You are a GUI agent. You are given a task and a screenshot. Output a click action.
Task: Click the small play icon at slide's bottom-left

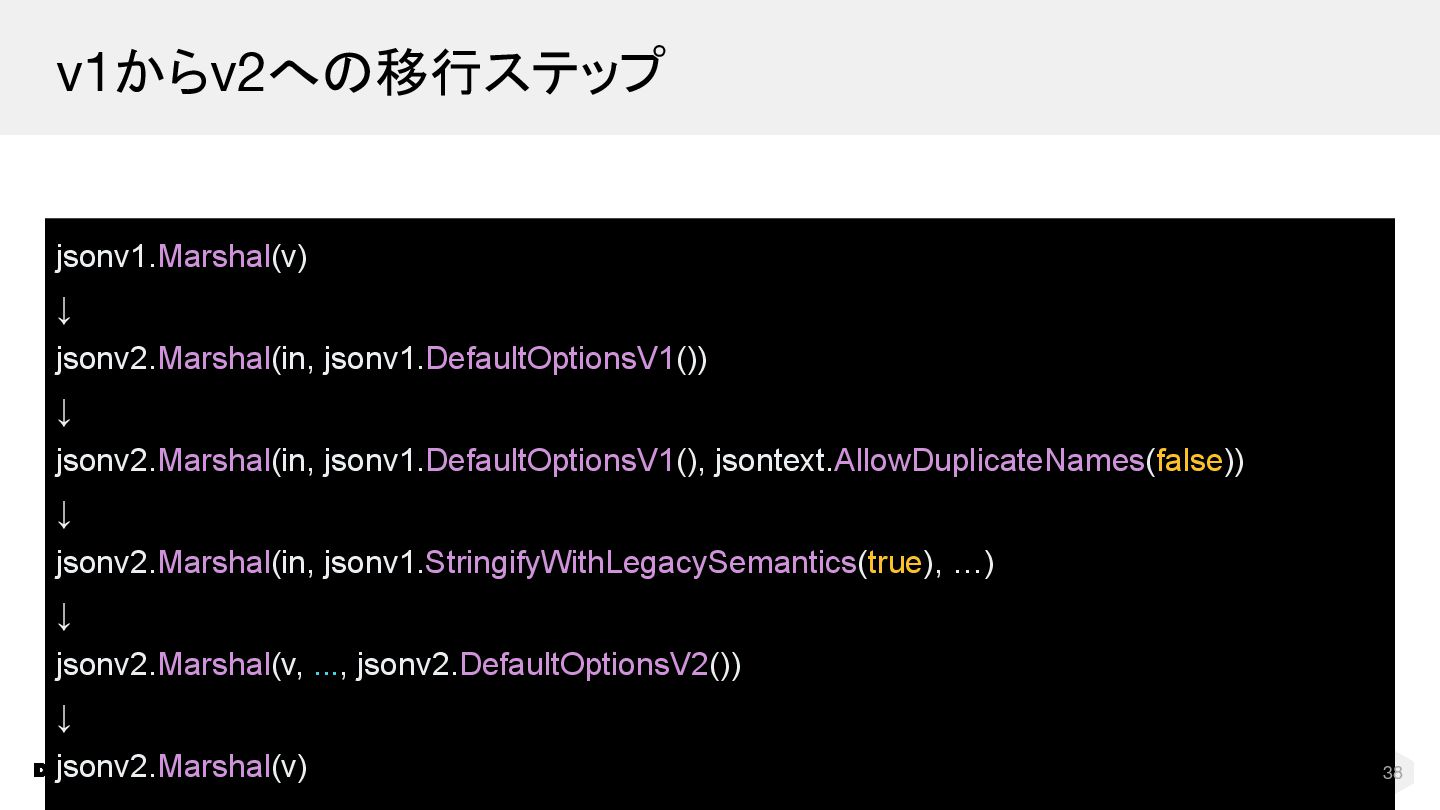(39, 769)
